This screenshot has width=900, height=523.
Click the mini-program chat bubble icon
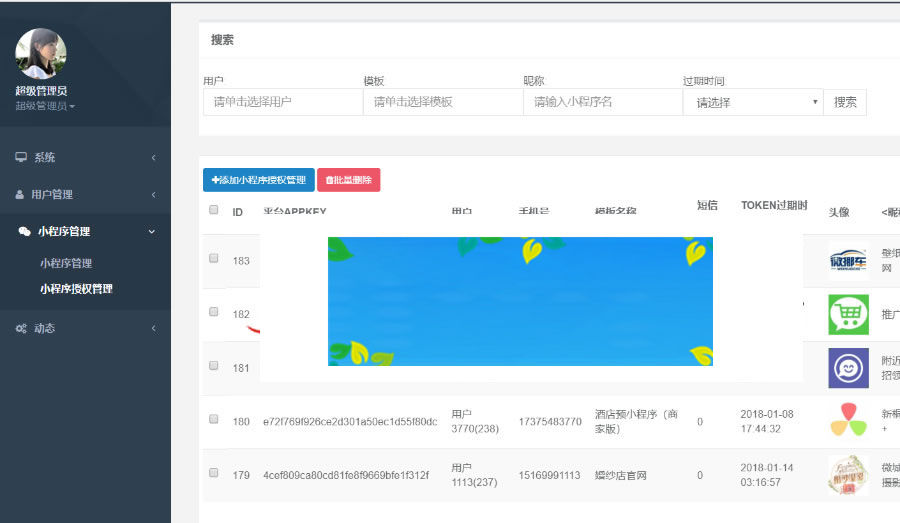point(24,232)
